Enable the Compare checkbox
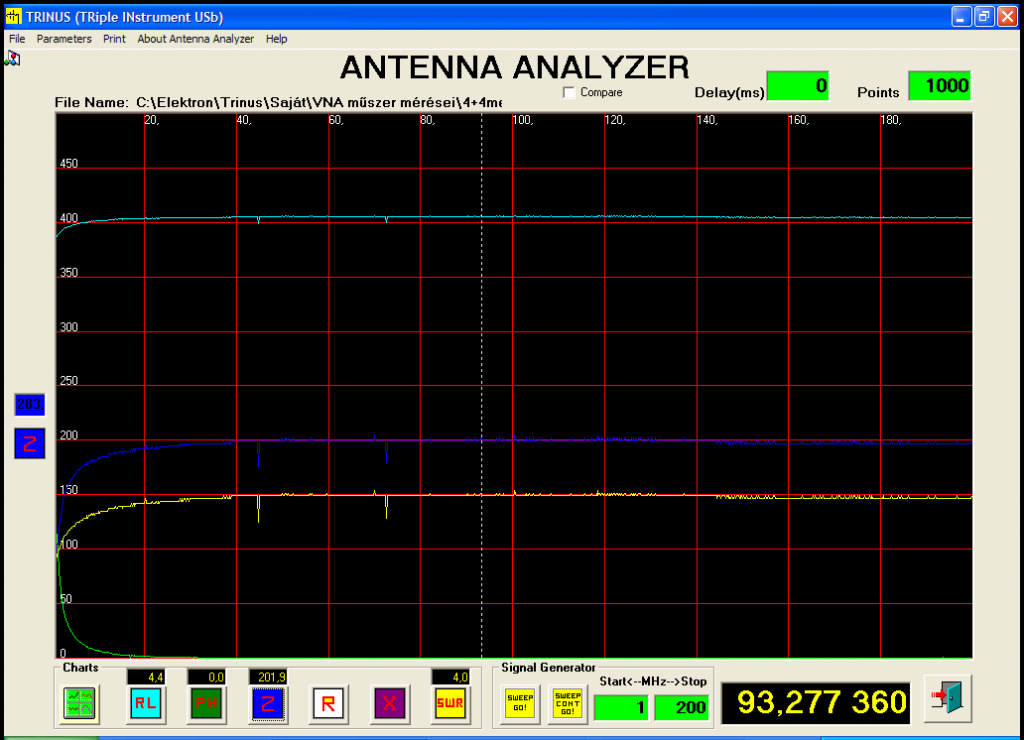The height and width of the screenshot is (740, 1024). (569, 93)
